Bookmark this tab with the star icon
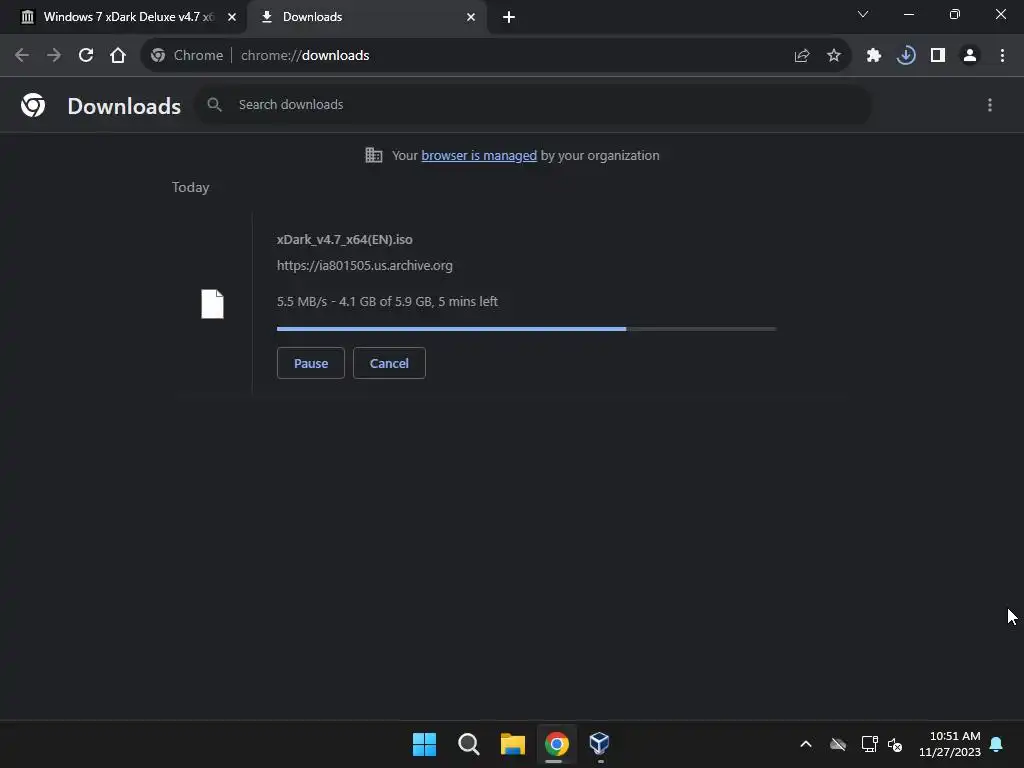1024x768 pixels. point(834,56)
